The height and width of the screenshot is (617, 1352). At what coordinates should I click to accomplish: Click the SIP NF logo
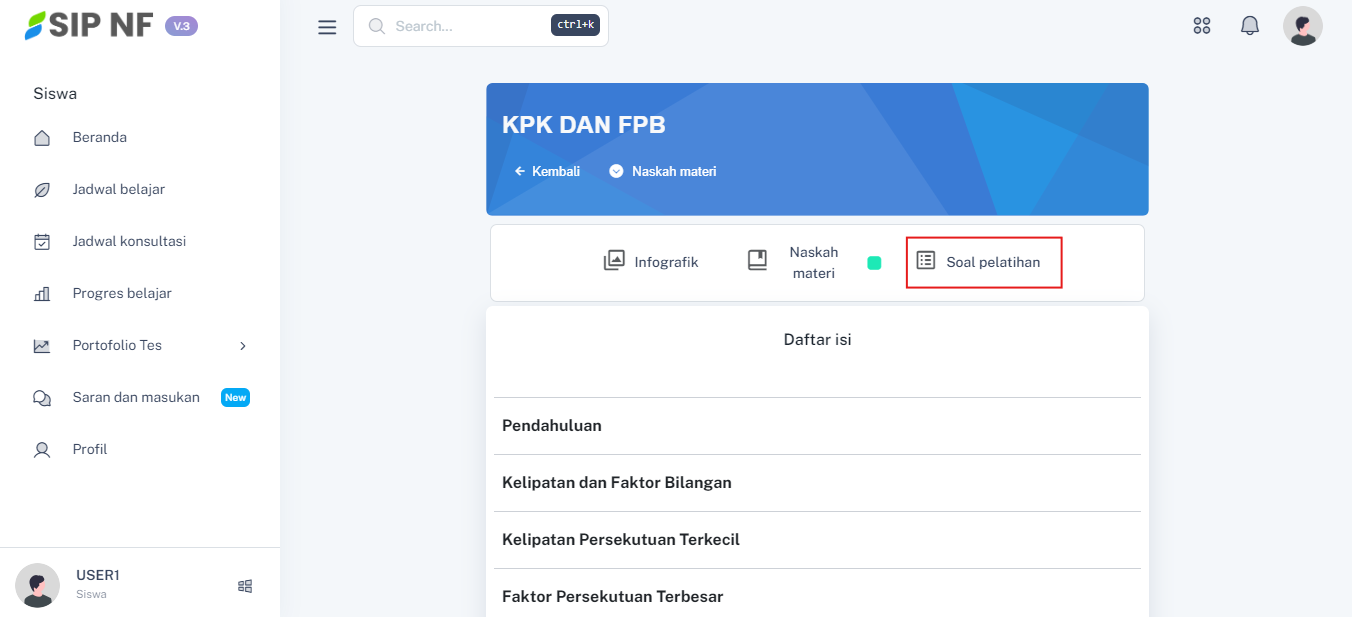pyautogui.click(x=90, y=26)
